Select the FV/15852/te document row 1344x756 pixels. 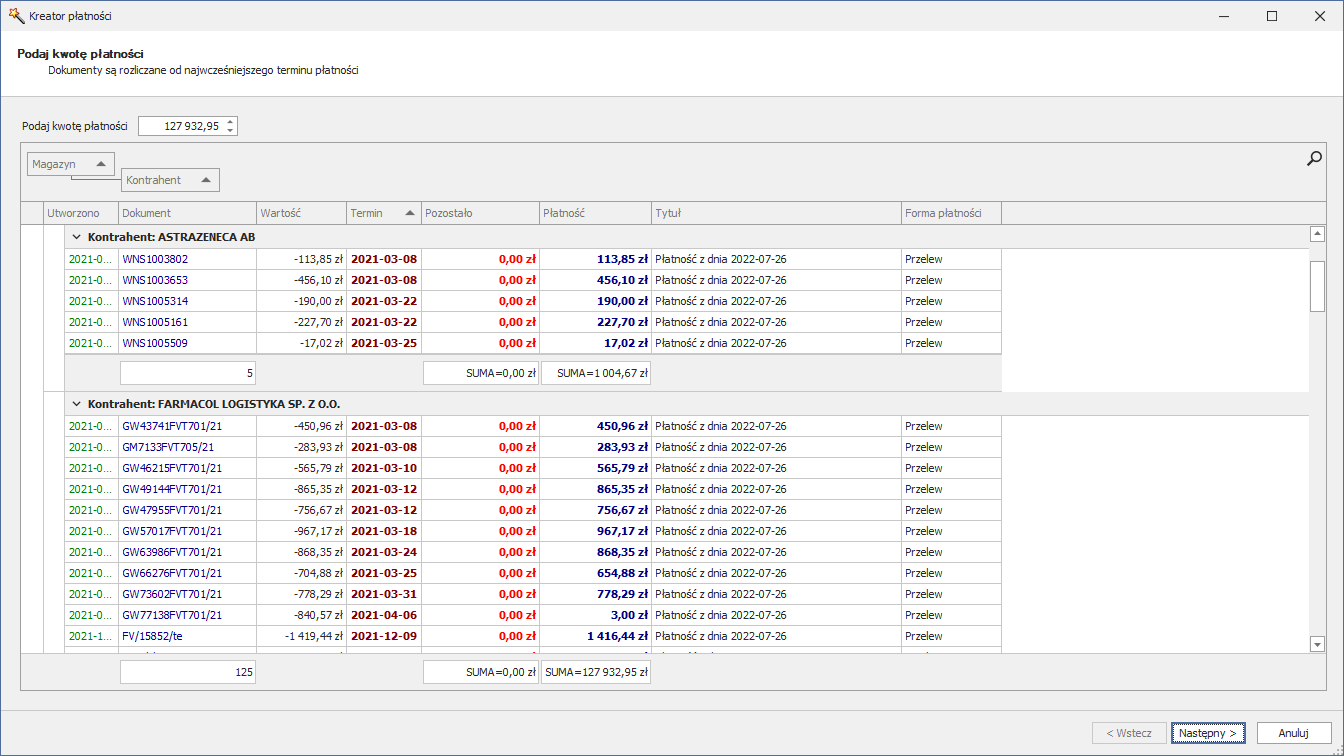153,636
